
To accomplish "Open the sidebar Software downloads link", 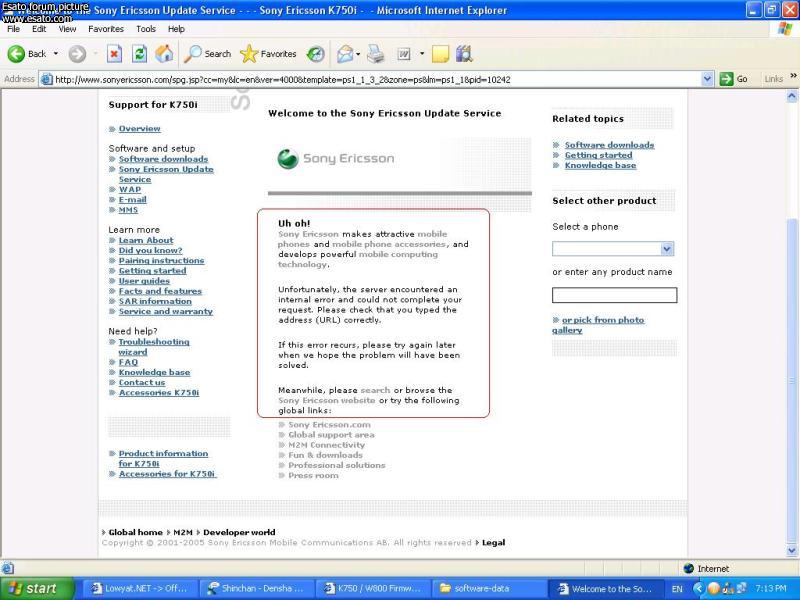I will pyautogui.click(x=163, y=159).
